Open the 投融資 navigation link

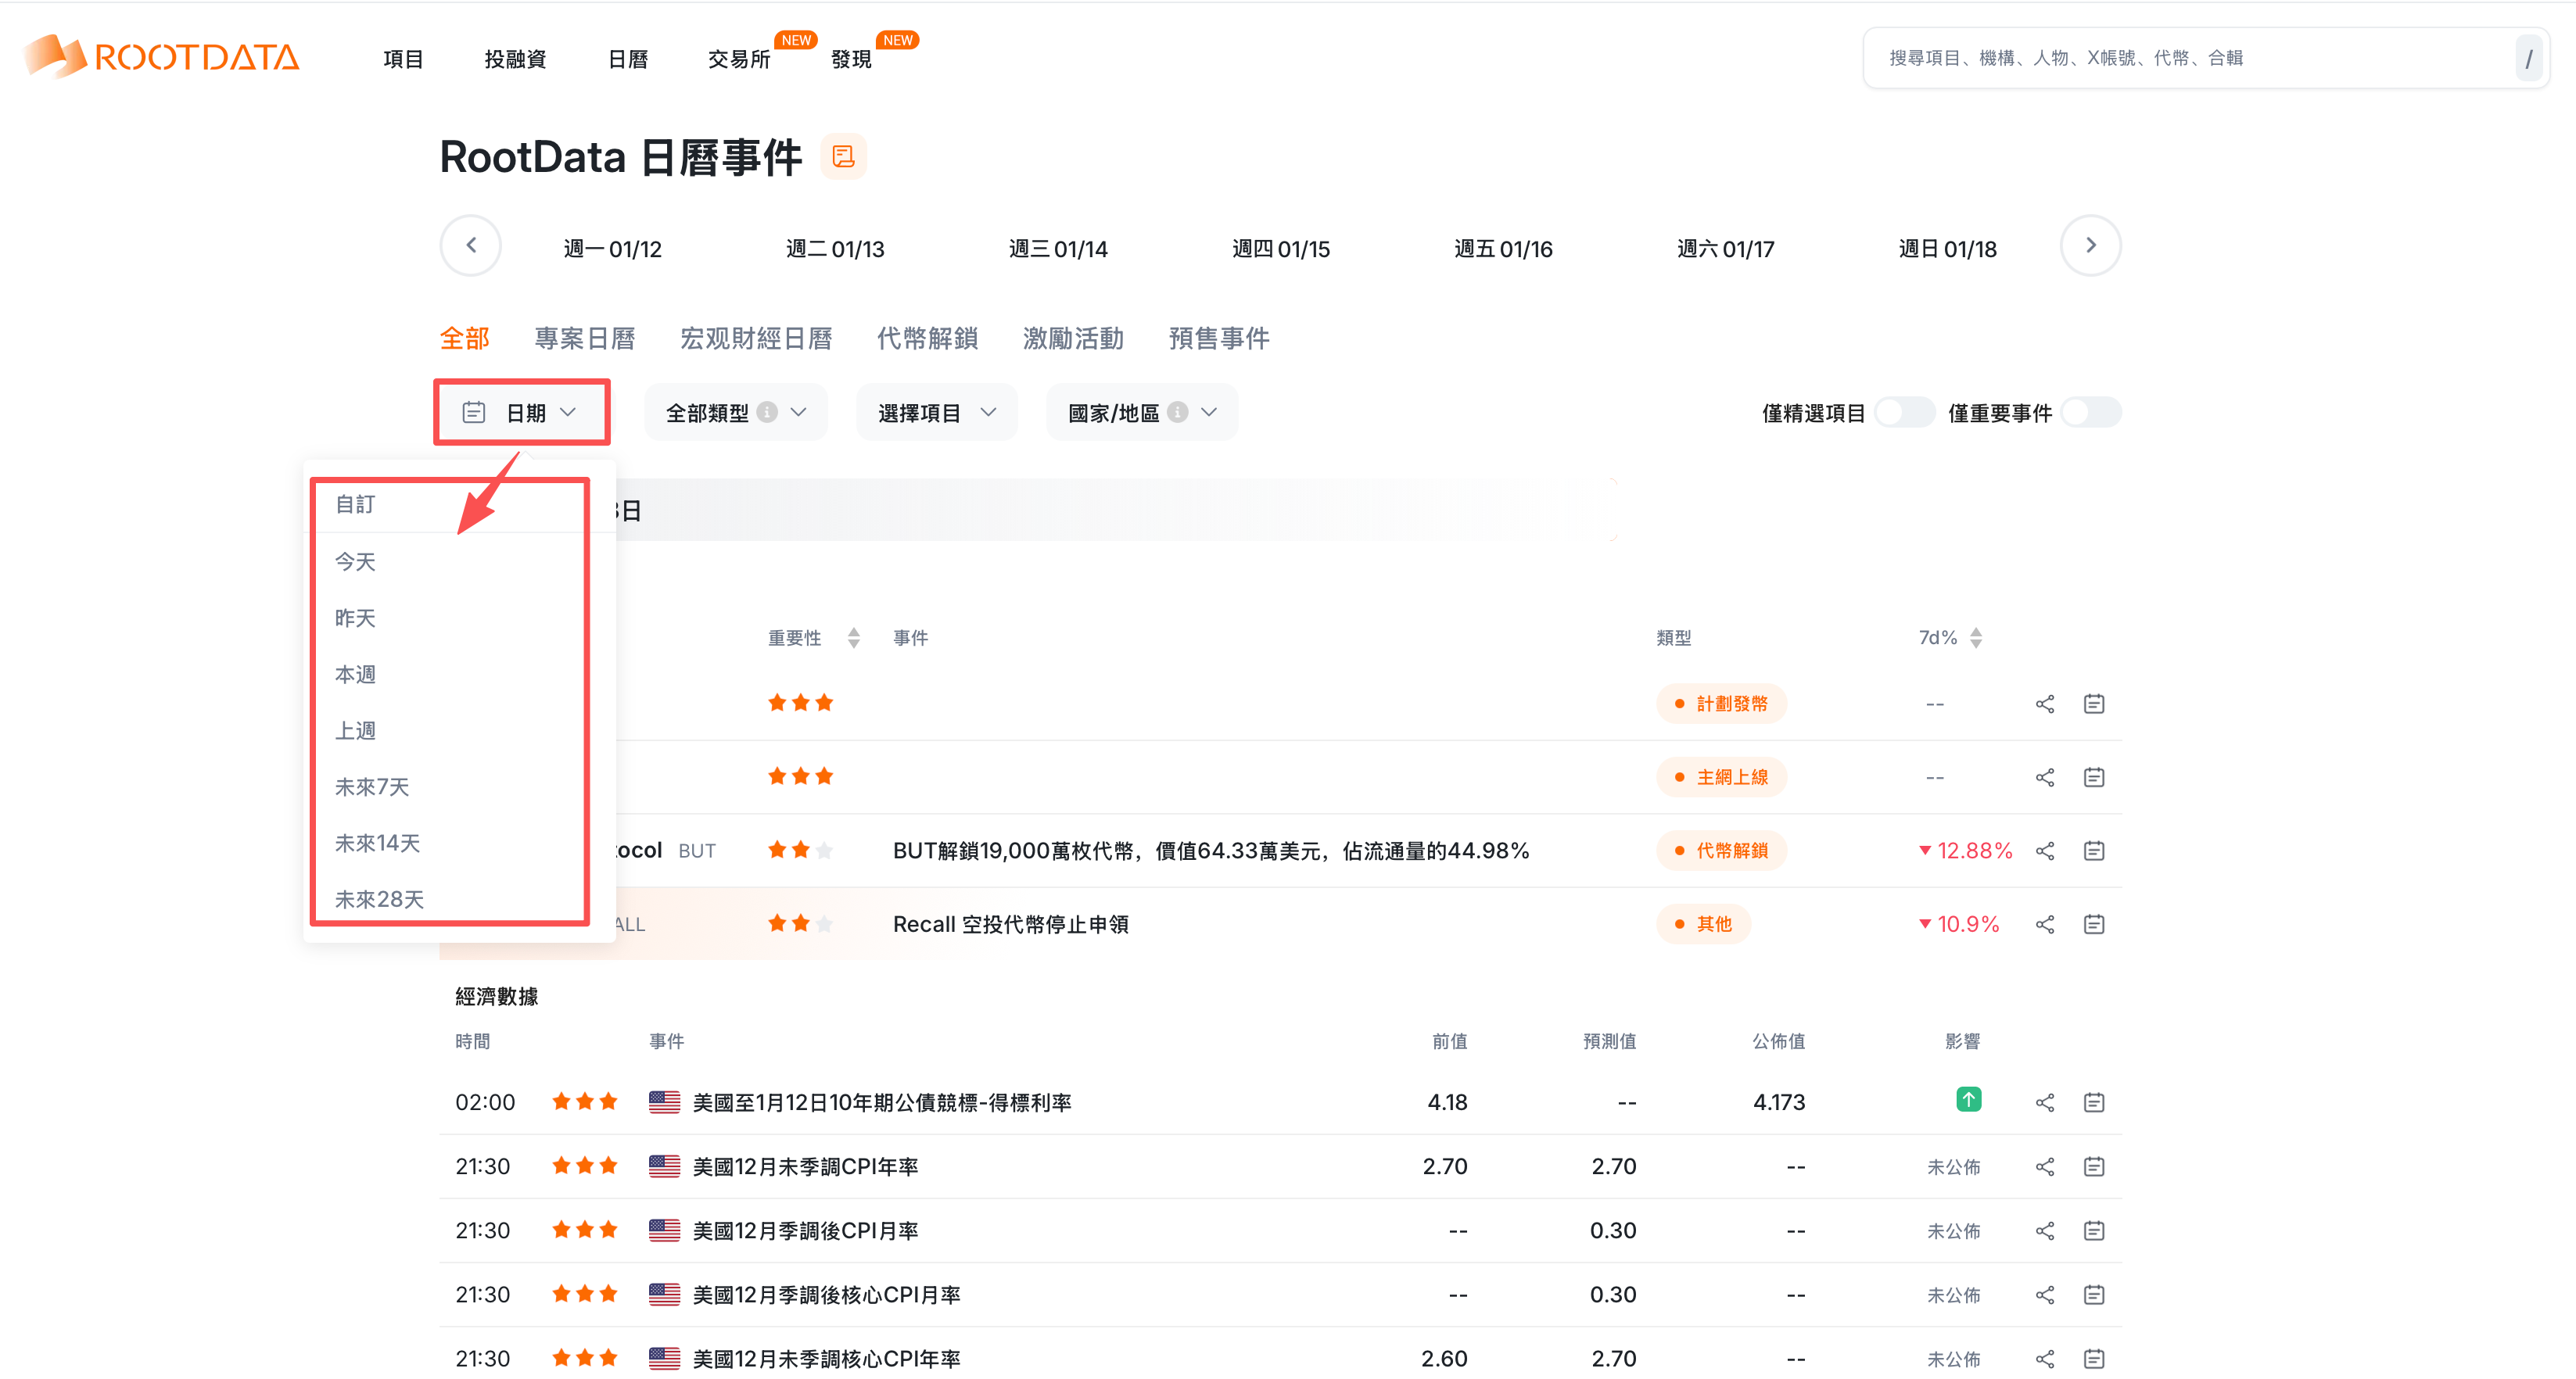[514, 59]
